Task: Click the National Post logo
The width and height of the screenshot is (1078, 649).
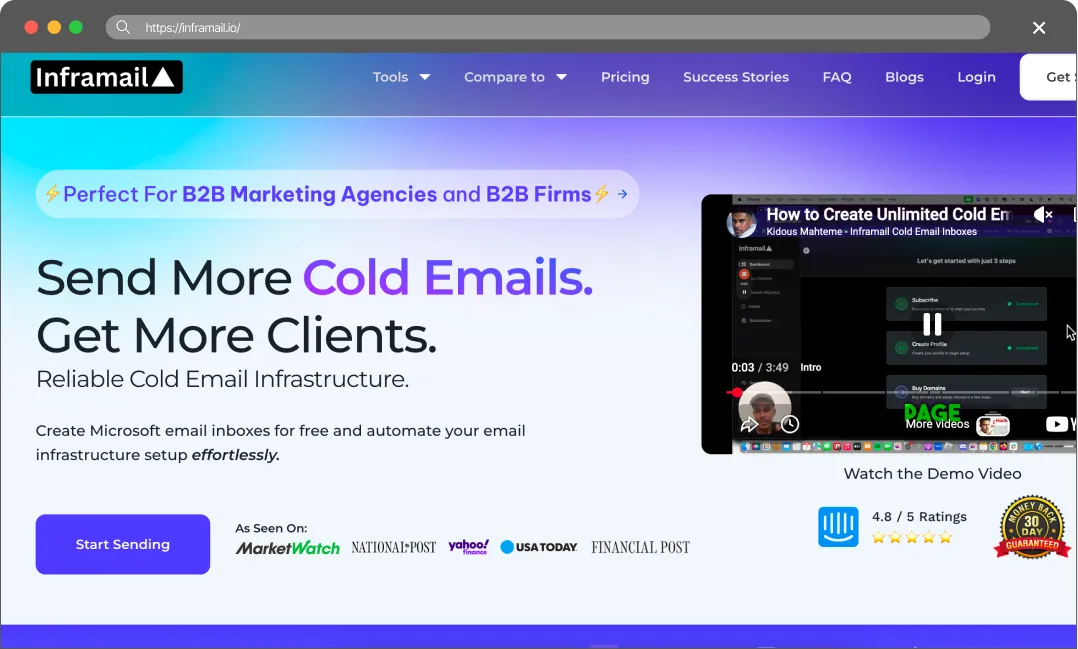Action: click(x=393, y=547)
